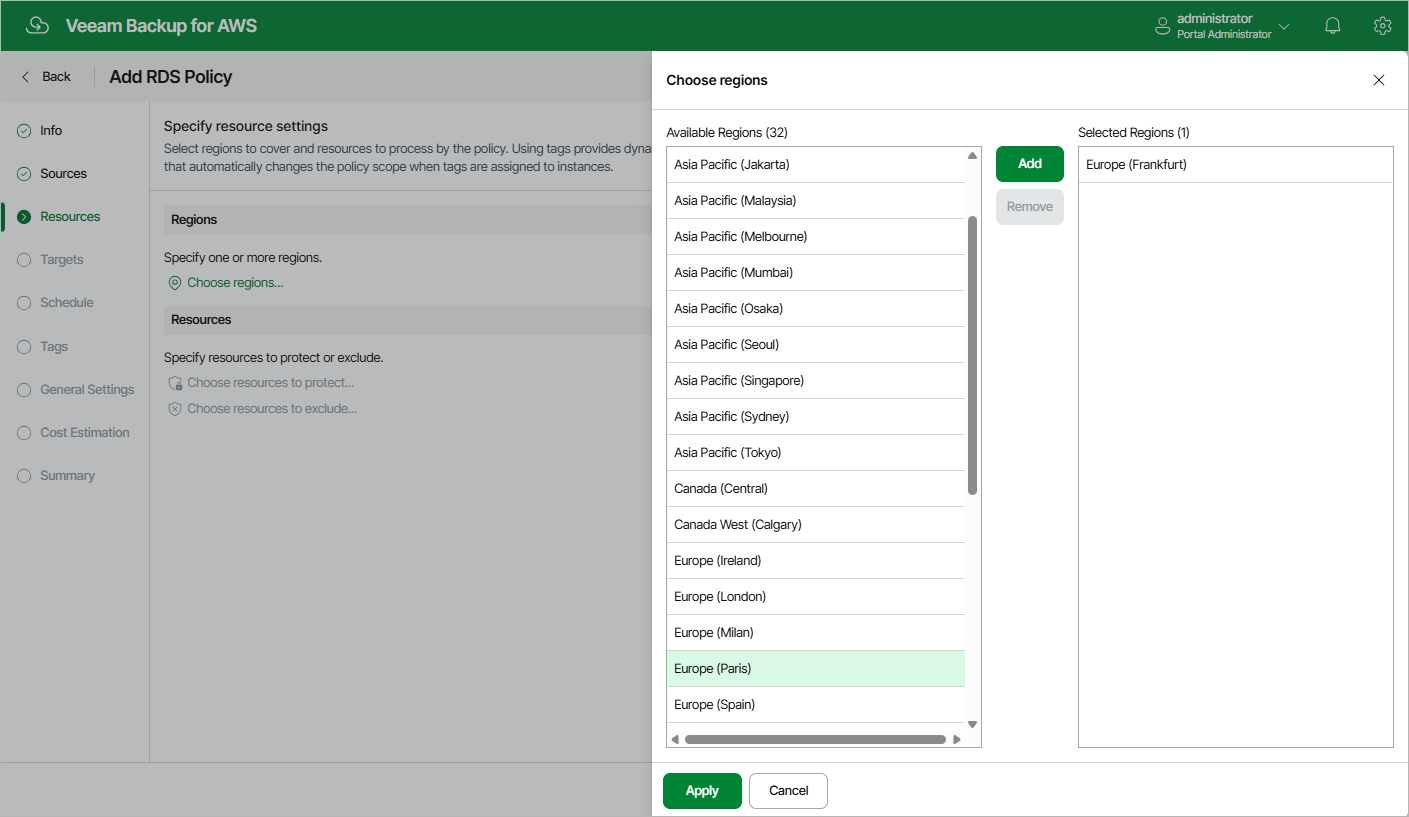1409x817 pixels.
Task: Select Asia Pacific (Jakarta) region
Action: (816, 165)
